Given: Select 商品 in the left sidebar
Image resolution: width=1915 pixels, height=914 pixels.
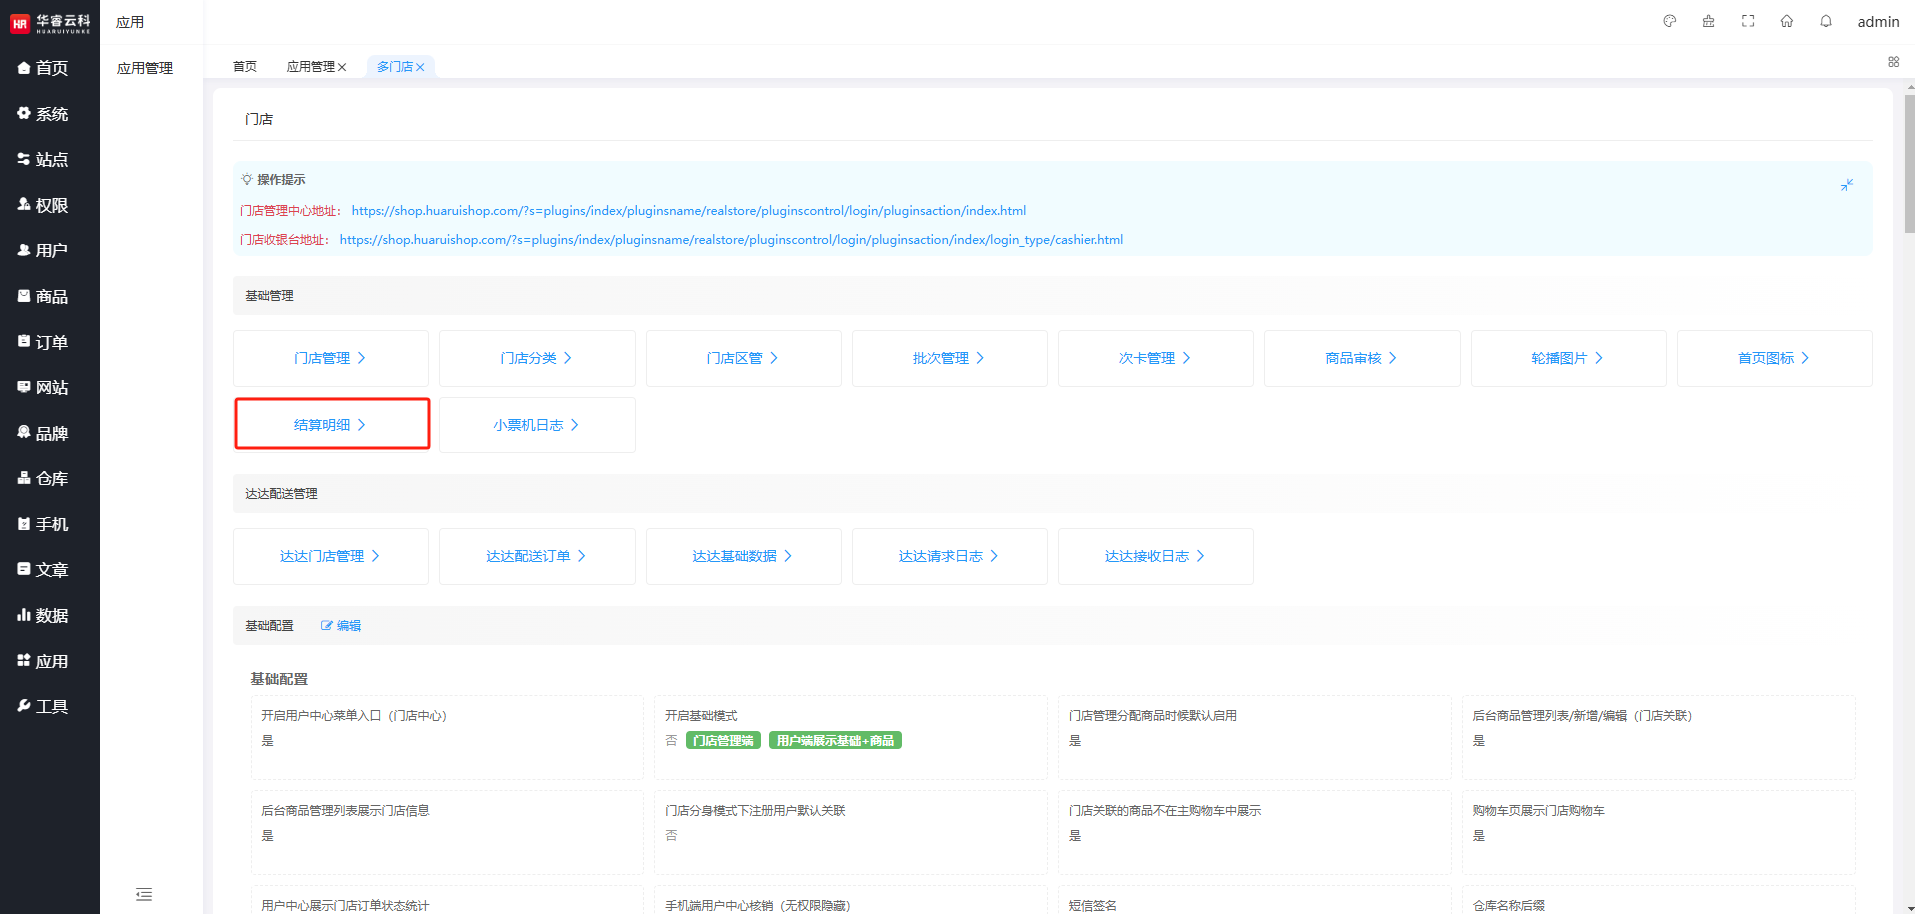Looking at the screenshot, I should point(50,296).
